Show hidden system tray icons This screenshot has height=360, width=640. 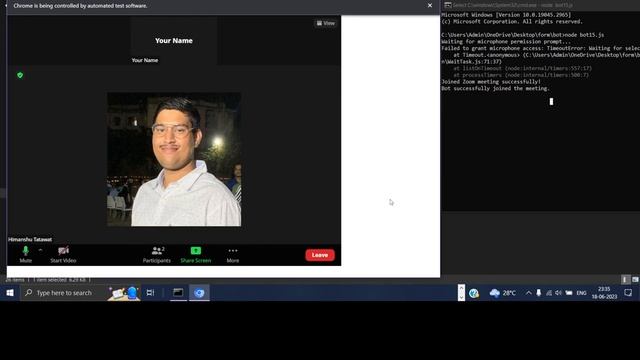point(529,293)
